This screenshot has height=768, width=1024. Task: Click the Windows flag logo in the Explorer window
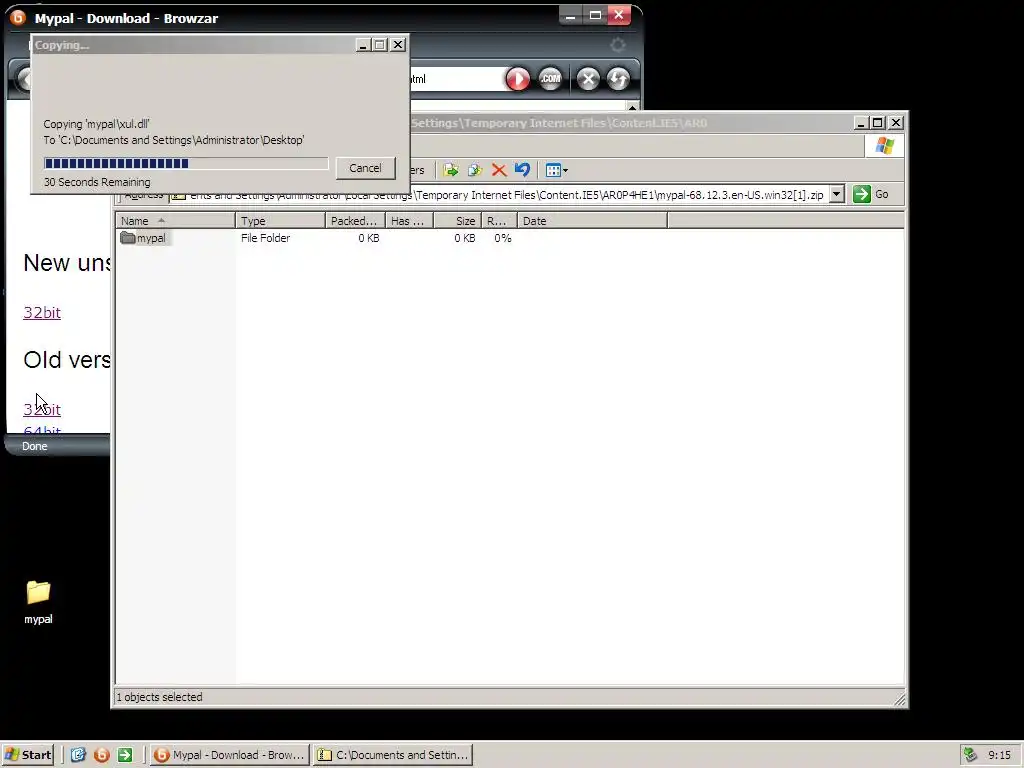pos(885,146)
